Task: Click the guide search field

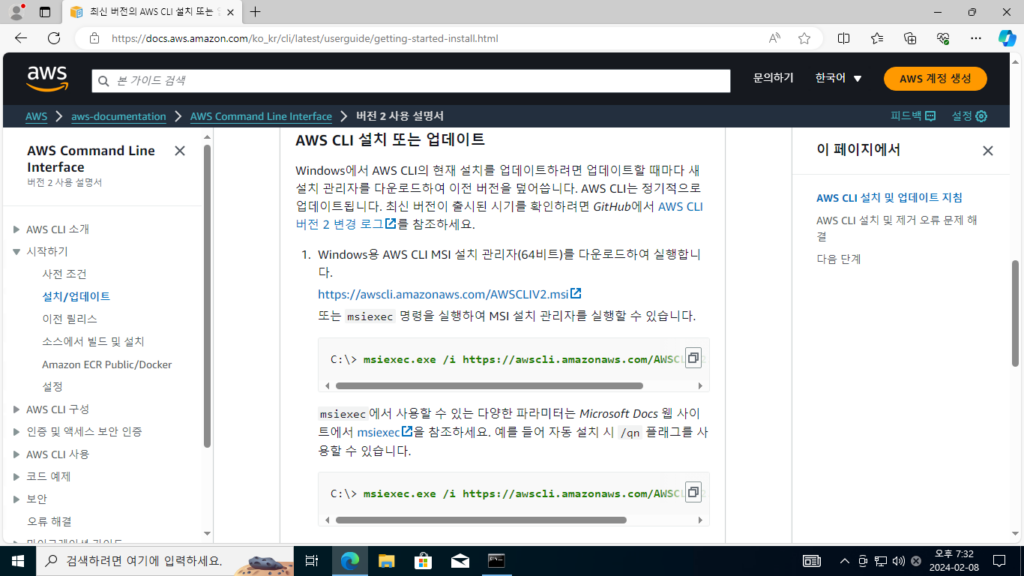Action: [411, 81]
